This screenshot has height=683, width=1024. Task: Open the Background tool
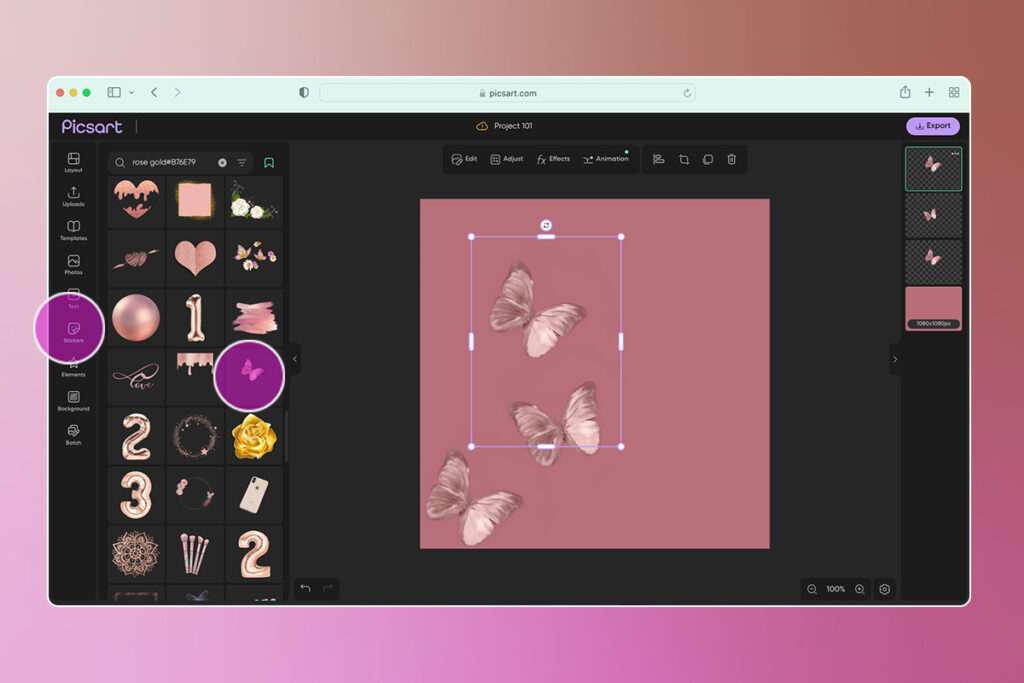coord(73,400)
